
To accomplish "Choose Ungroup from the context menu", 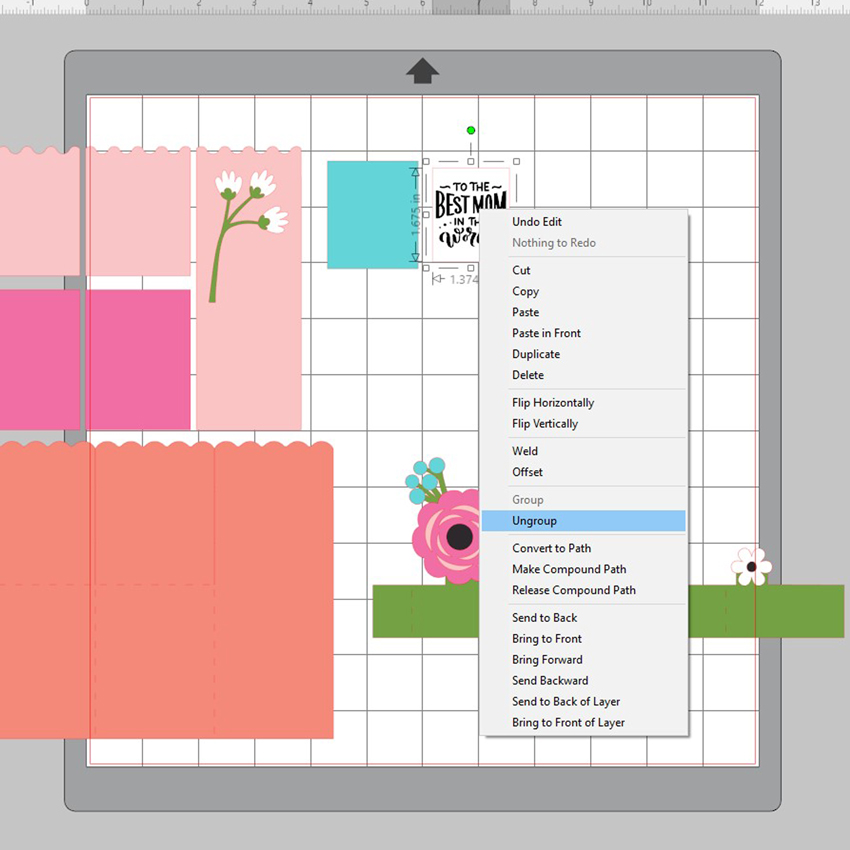I will coord(535,521).
